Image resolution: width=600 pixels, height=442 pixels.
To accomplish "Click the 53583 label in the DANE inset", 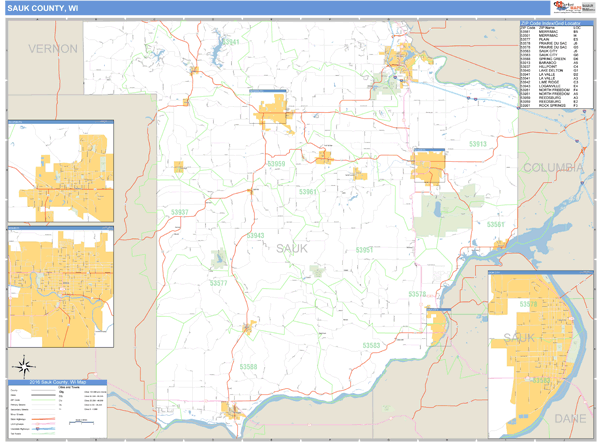I will pos(541,380).
